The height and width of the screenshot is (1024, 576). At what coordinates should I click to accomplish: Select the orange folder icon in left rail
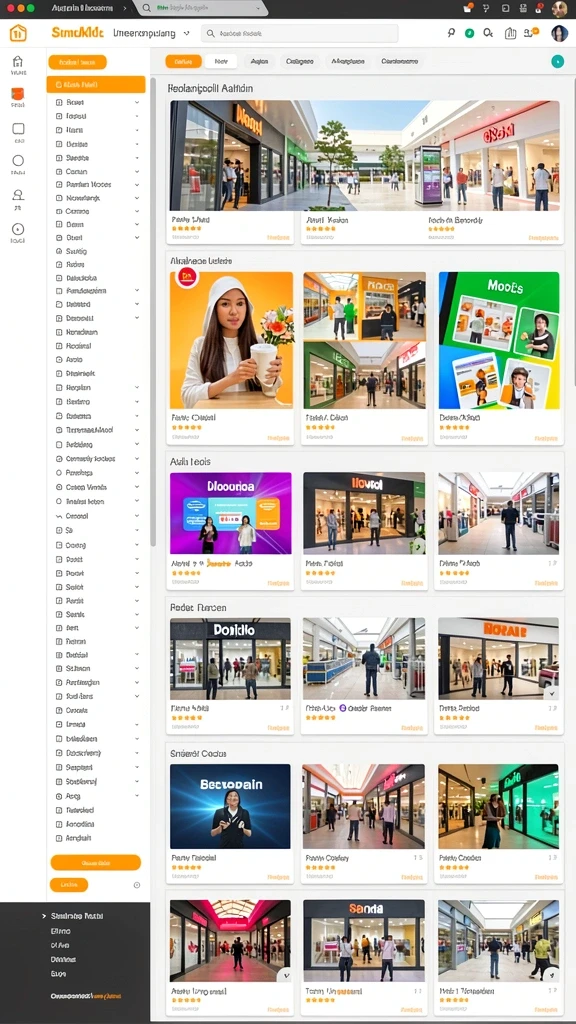click(18, 95)
